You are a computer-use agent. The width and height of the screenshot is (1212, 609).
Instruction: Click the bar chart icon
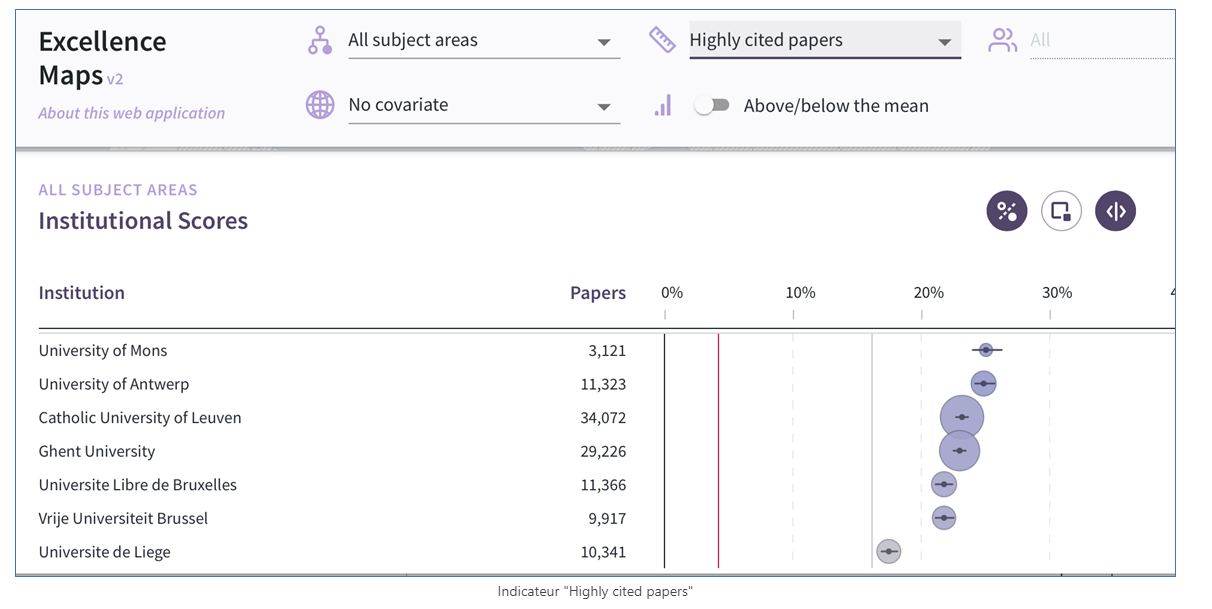[x=662, y=106]
